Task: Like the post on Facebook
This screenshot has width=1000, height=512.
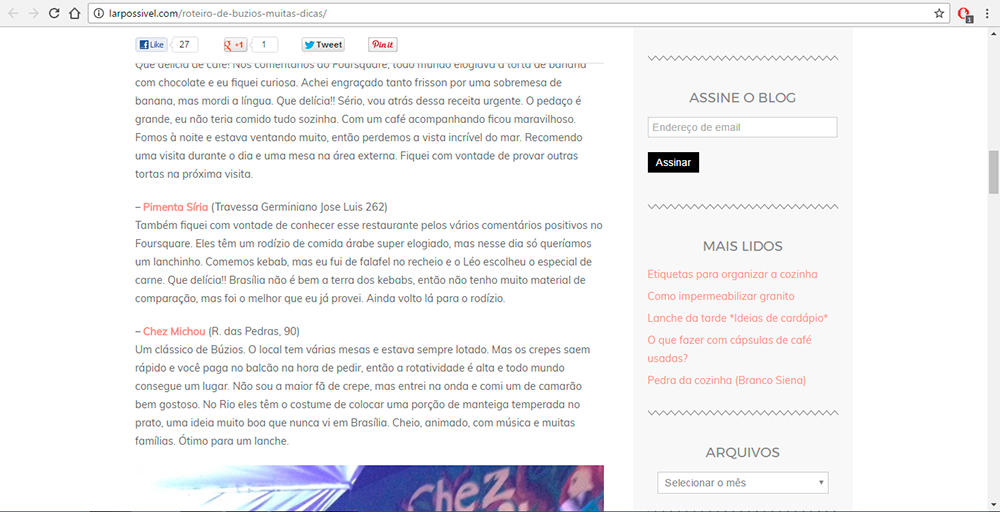Action: (152, 45)
